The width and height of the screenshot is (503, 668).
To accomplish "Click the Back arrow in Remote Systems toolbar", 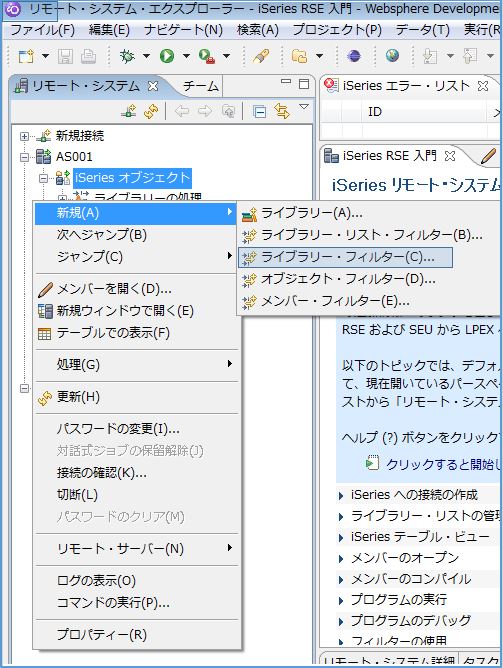I will 182,112.
